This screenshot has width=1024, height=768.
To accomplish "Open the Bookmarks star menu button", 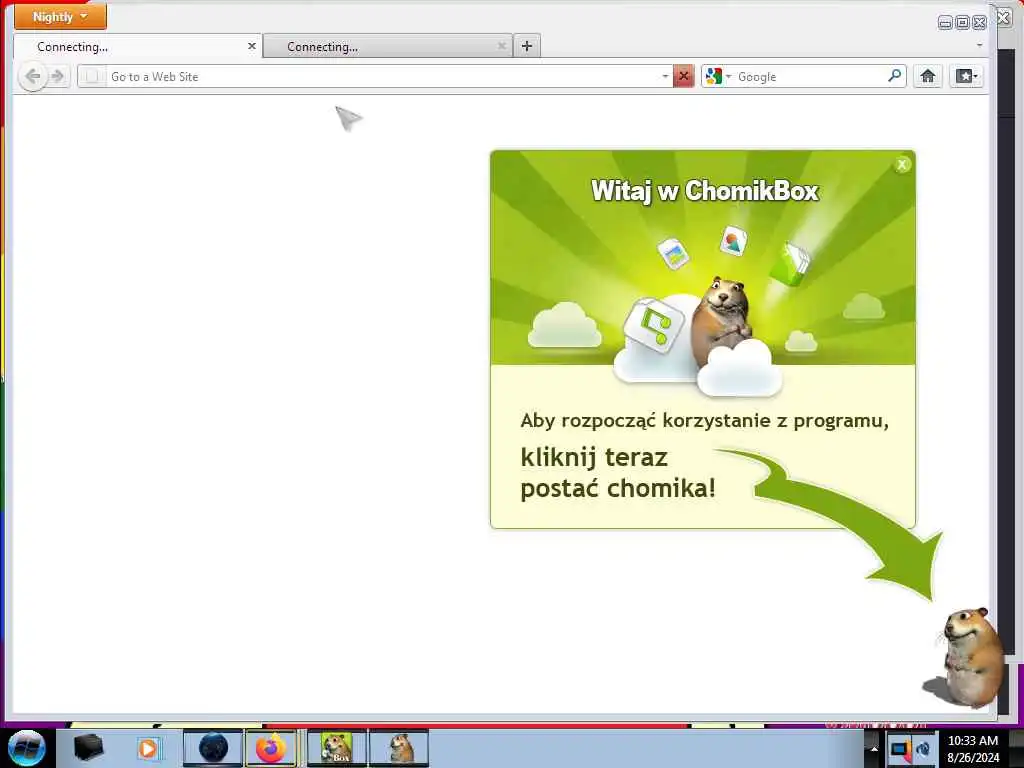I will [x=967, y=76].
